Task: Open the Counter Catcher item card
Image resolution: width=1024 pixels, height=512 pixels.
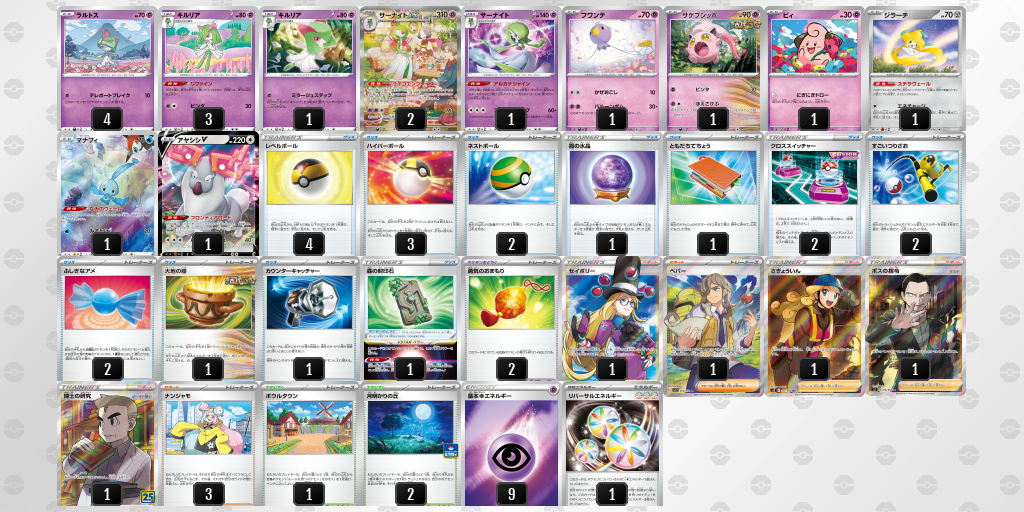Action: tap(310, 319)
